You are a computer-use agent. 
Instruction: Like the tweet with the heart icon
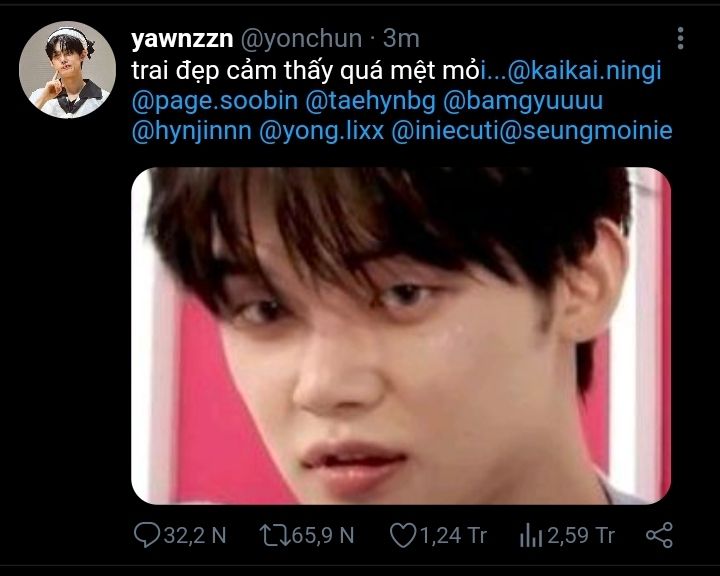pyautogui.click(x=402, y=535)
